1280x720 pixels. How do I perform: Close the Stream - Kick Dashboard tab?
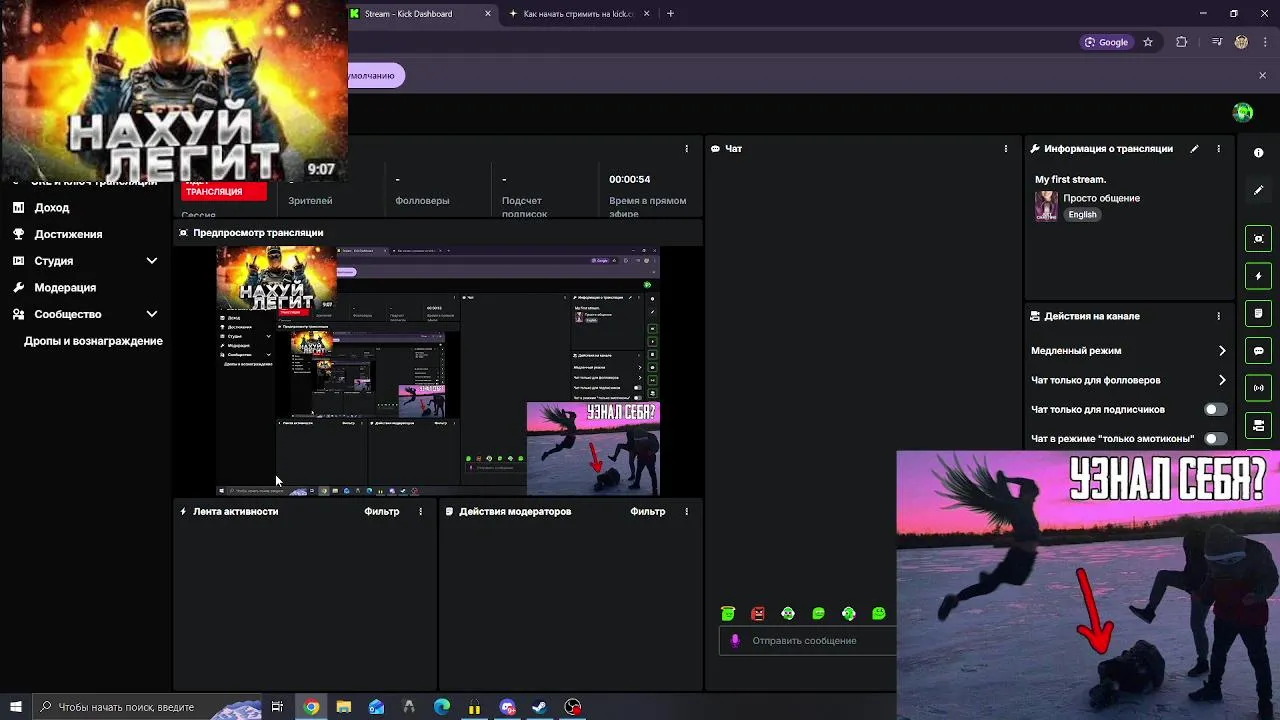coord(488,14)
